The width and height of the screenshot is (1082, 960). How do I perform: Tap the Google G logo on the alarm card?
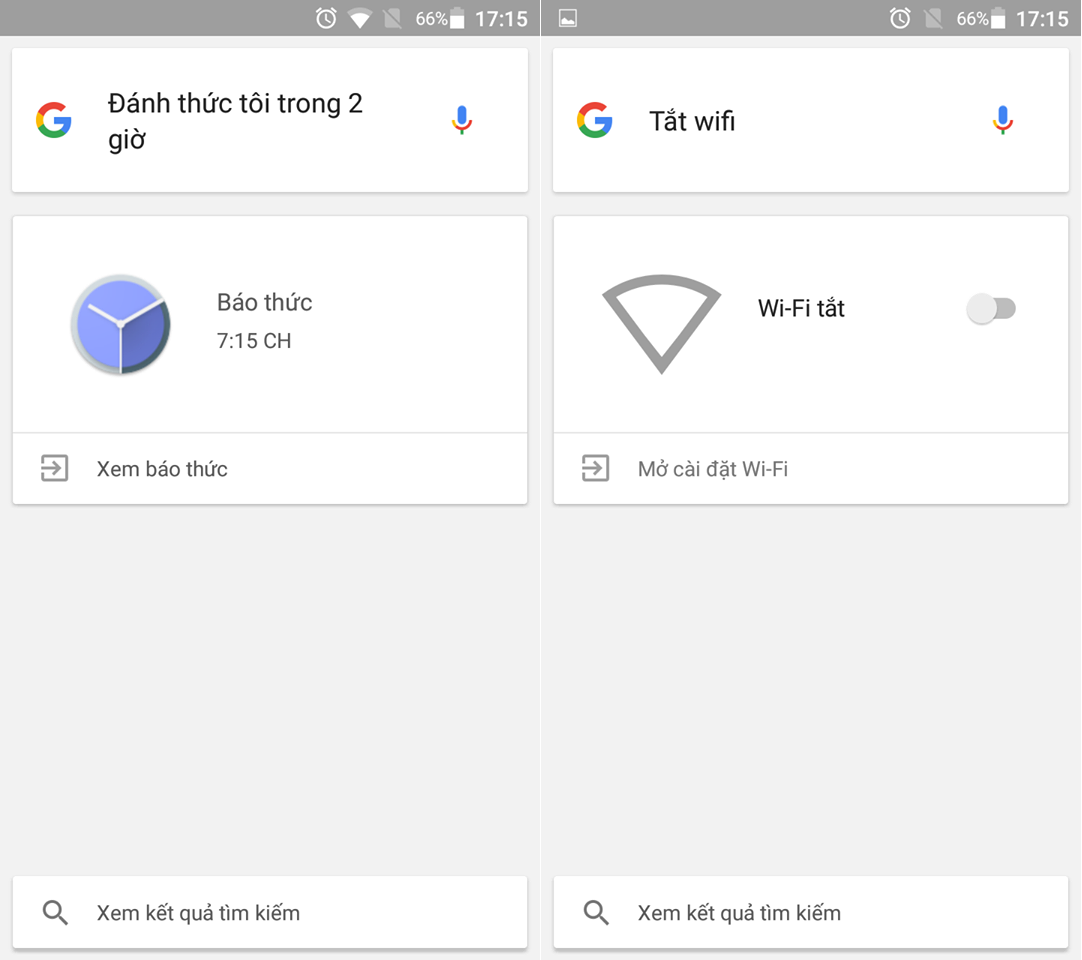point(54,120)
